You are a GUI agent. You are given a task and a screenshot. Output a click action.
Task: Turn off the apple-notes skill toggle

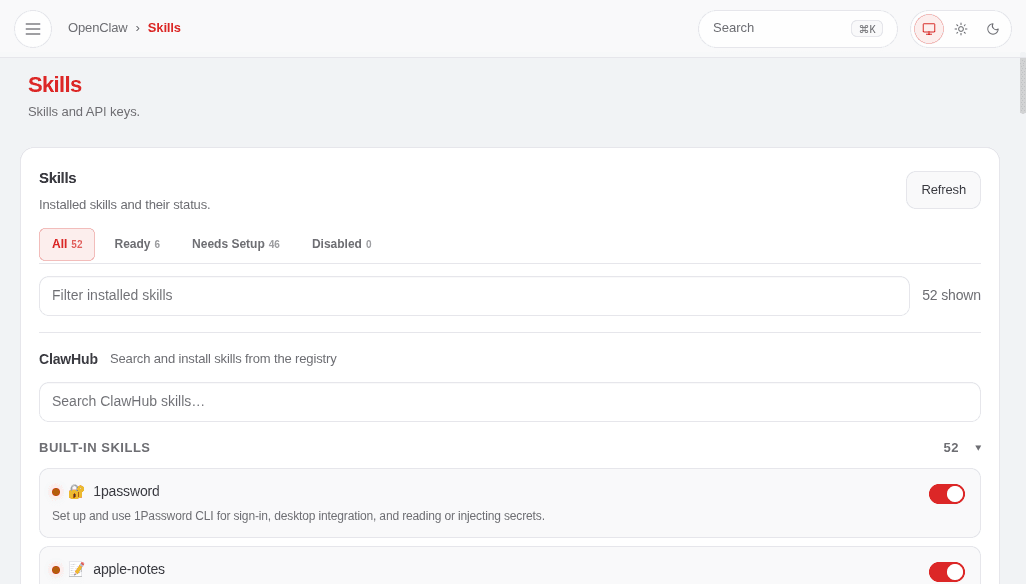[x=947, y=571]
